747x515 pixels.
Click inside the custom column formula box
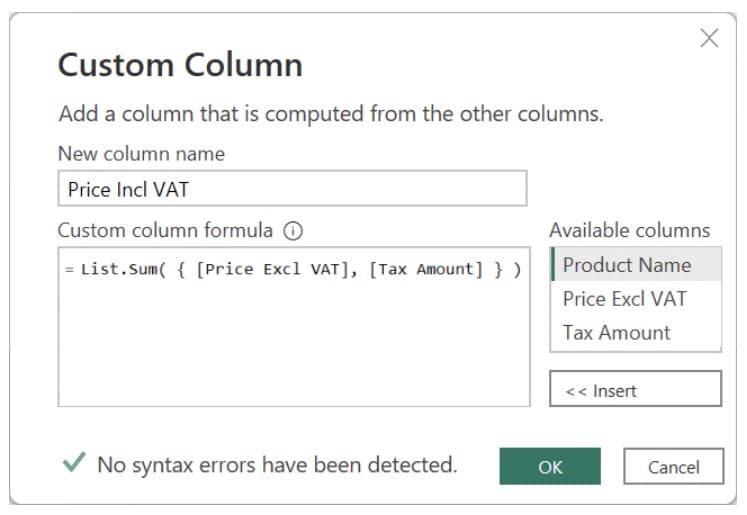294,327
